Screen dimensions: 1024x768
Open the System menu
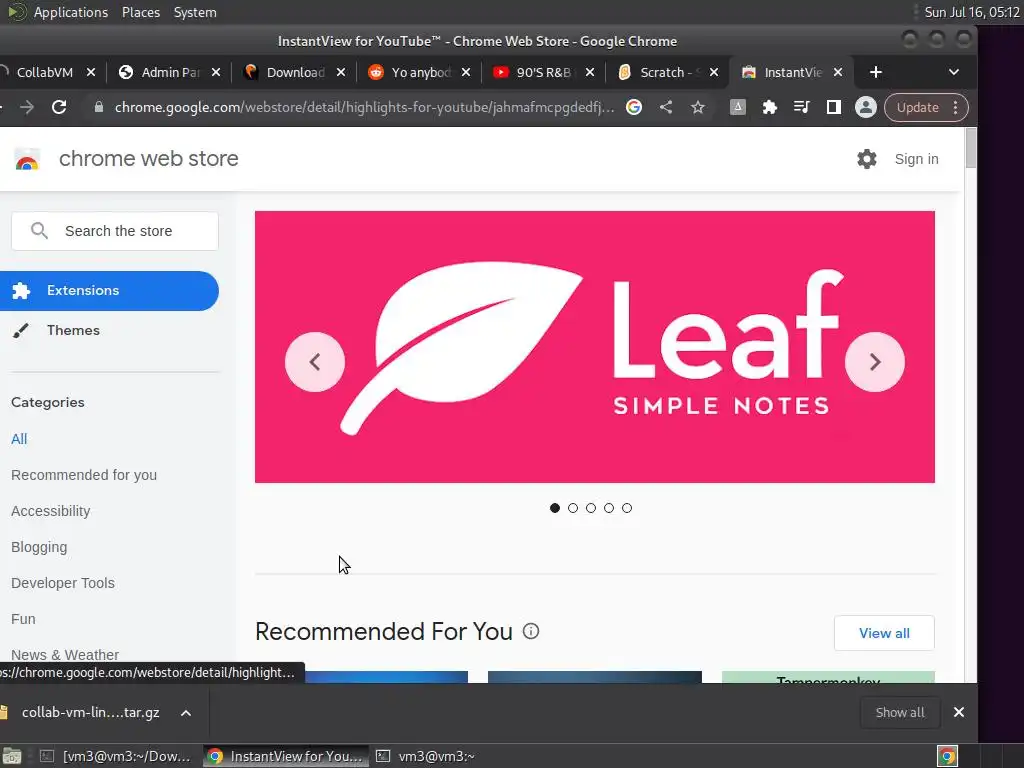tap(195, 12)
